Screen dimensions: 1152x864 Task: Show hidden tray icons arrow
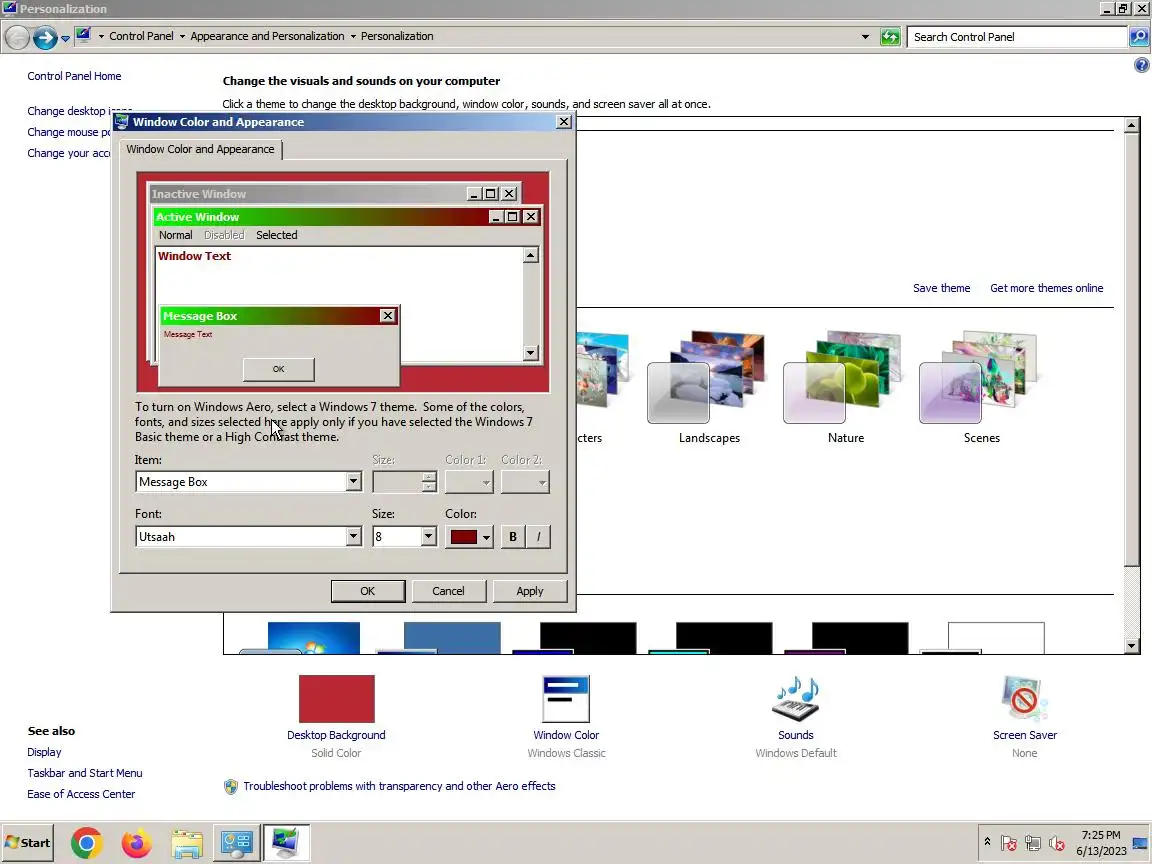pyautogui.click(x=987, y=842)
